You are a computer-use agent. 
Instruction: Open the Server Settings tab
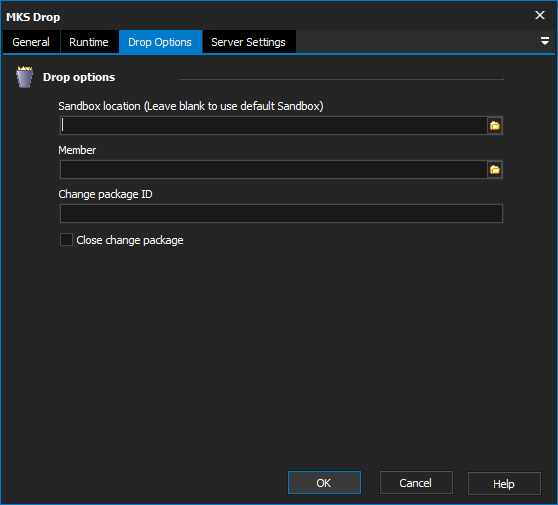(x=248, y=42)
